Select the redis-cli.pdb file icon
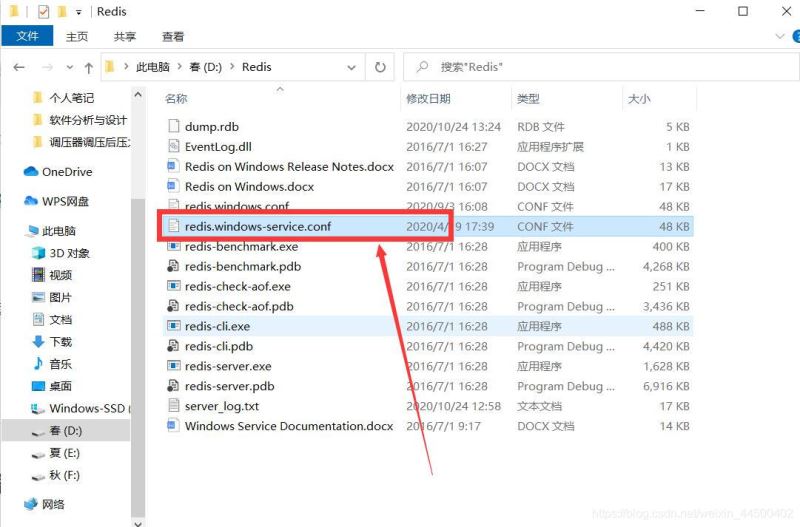The image size is (800, 527). pyautogui.click(x=173, y=345)
